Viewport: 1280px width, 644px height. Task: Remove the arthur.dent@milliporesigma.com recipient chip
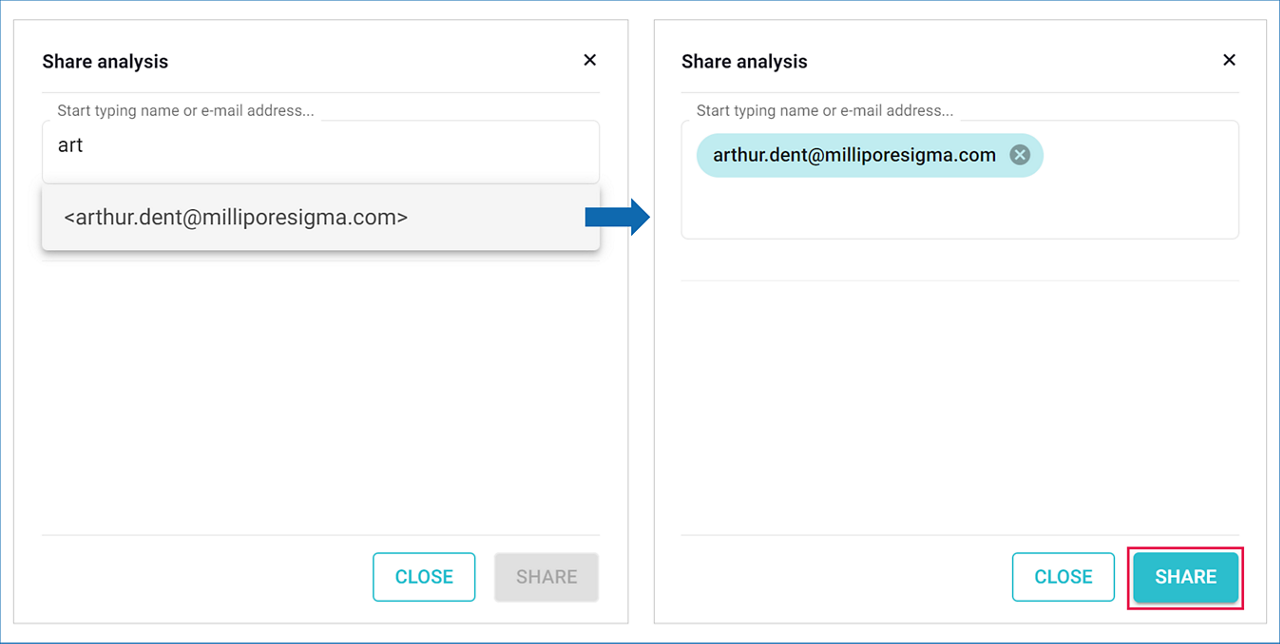(1019, 155)
